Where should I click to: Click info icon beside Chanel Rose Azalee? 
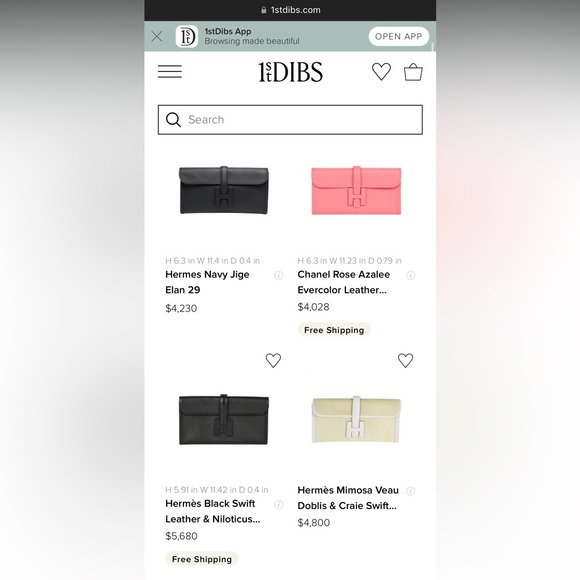(411, 275)
